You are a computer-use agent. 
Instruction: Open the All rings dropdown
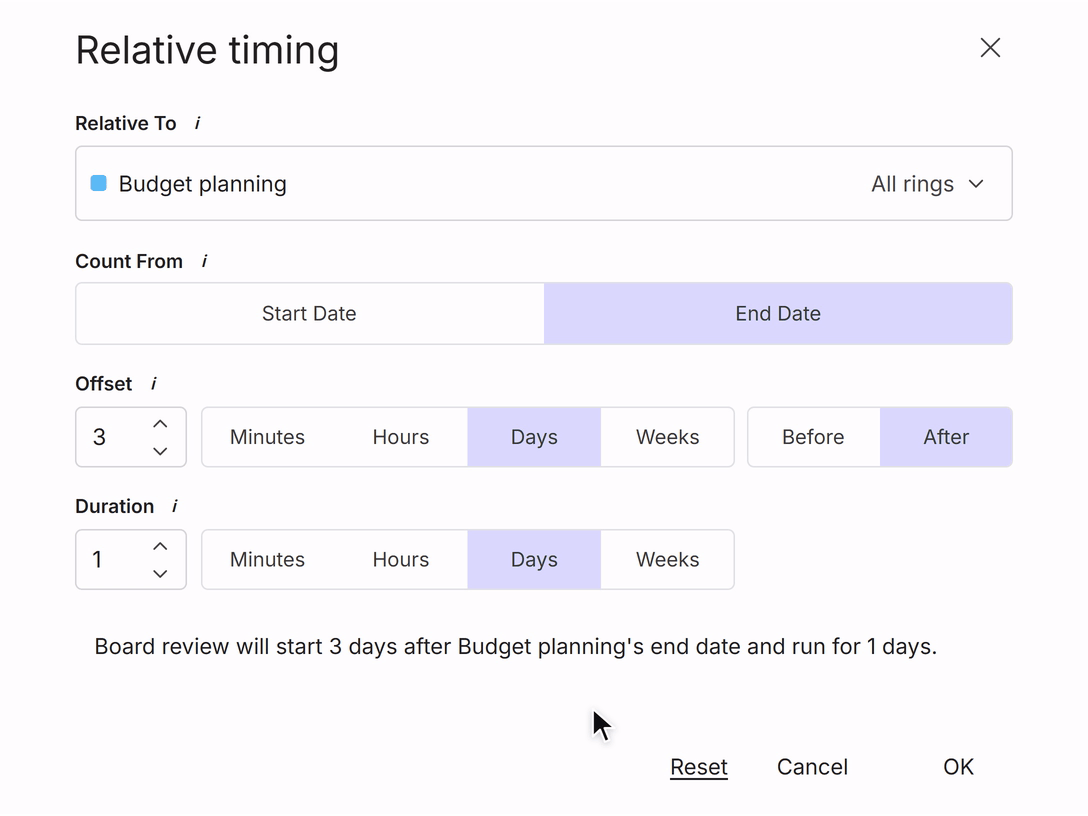tap(927, 184)
